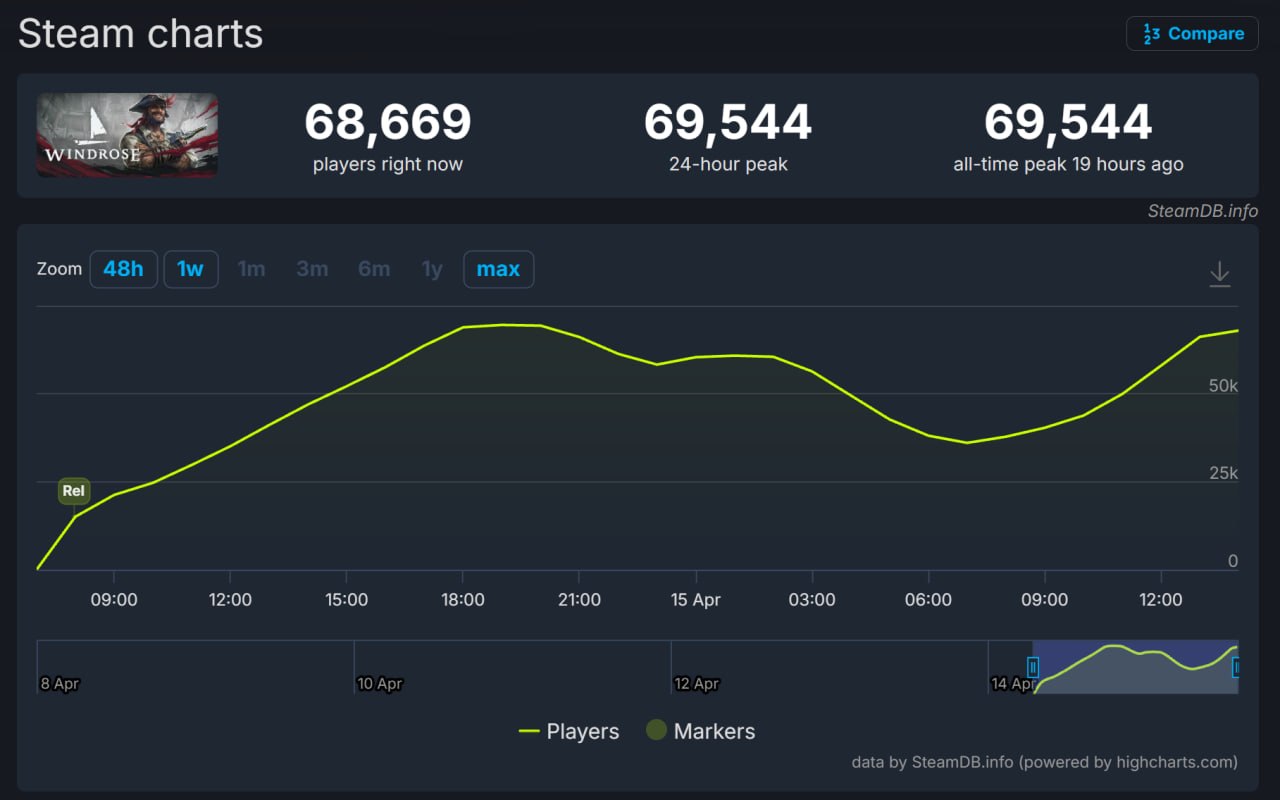Download the chart data via the download icon
The height and width of the screenshot is (800, 1280).
[x=1219, y=274]
